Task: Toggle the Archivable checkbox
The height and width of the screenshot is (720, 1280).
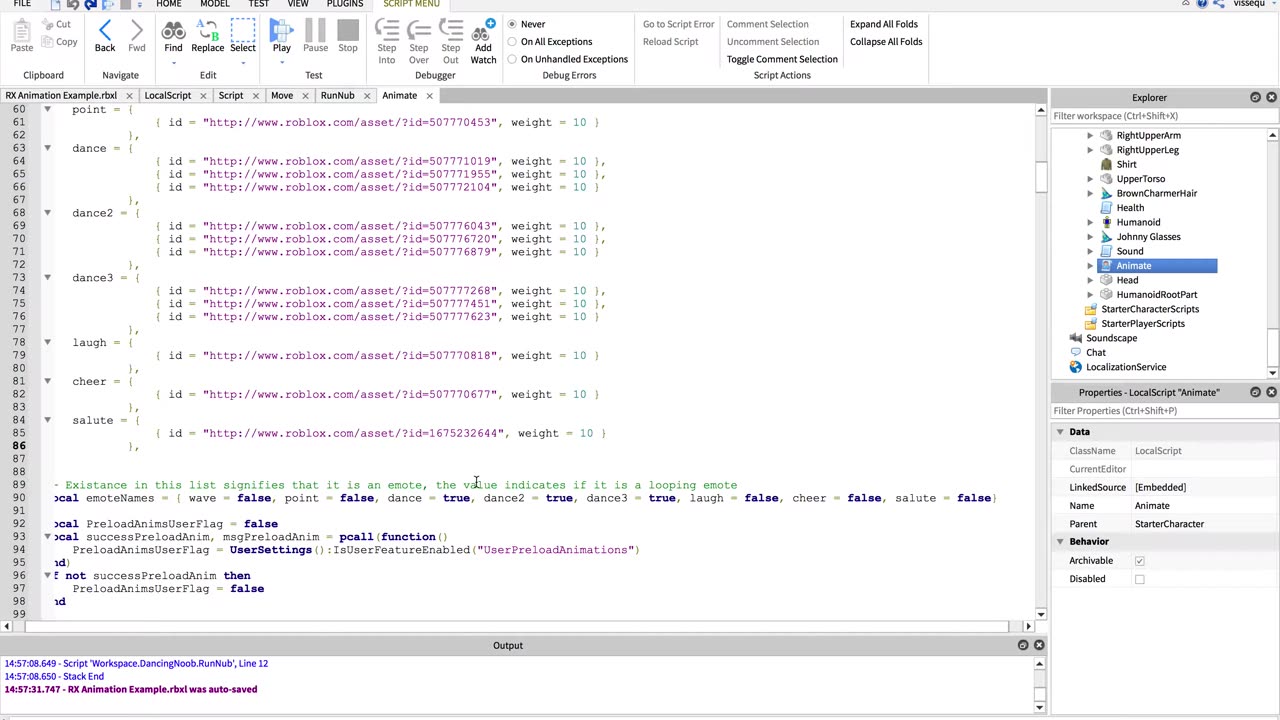Action: click(x=1139, y=561)
